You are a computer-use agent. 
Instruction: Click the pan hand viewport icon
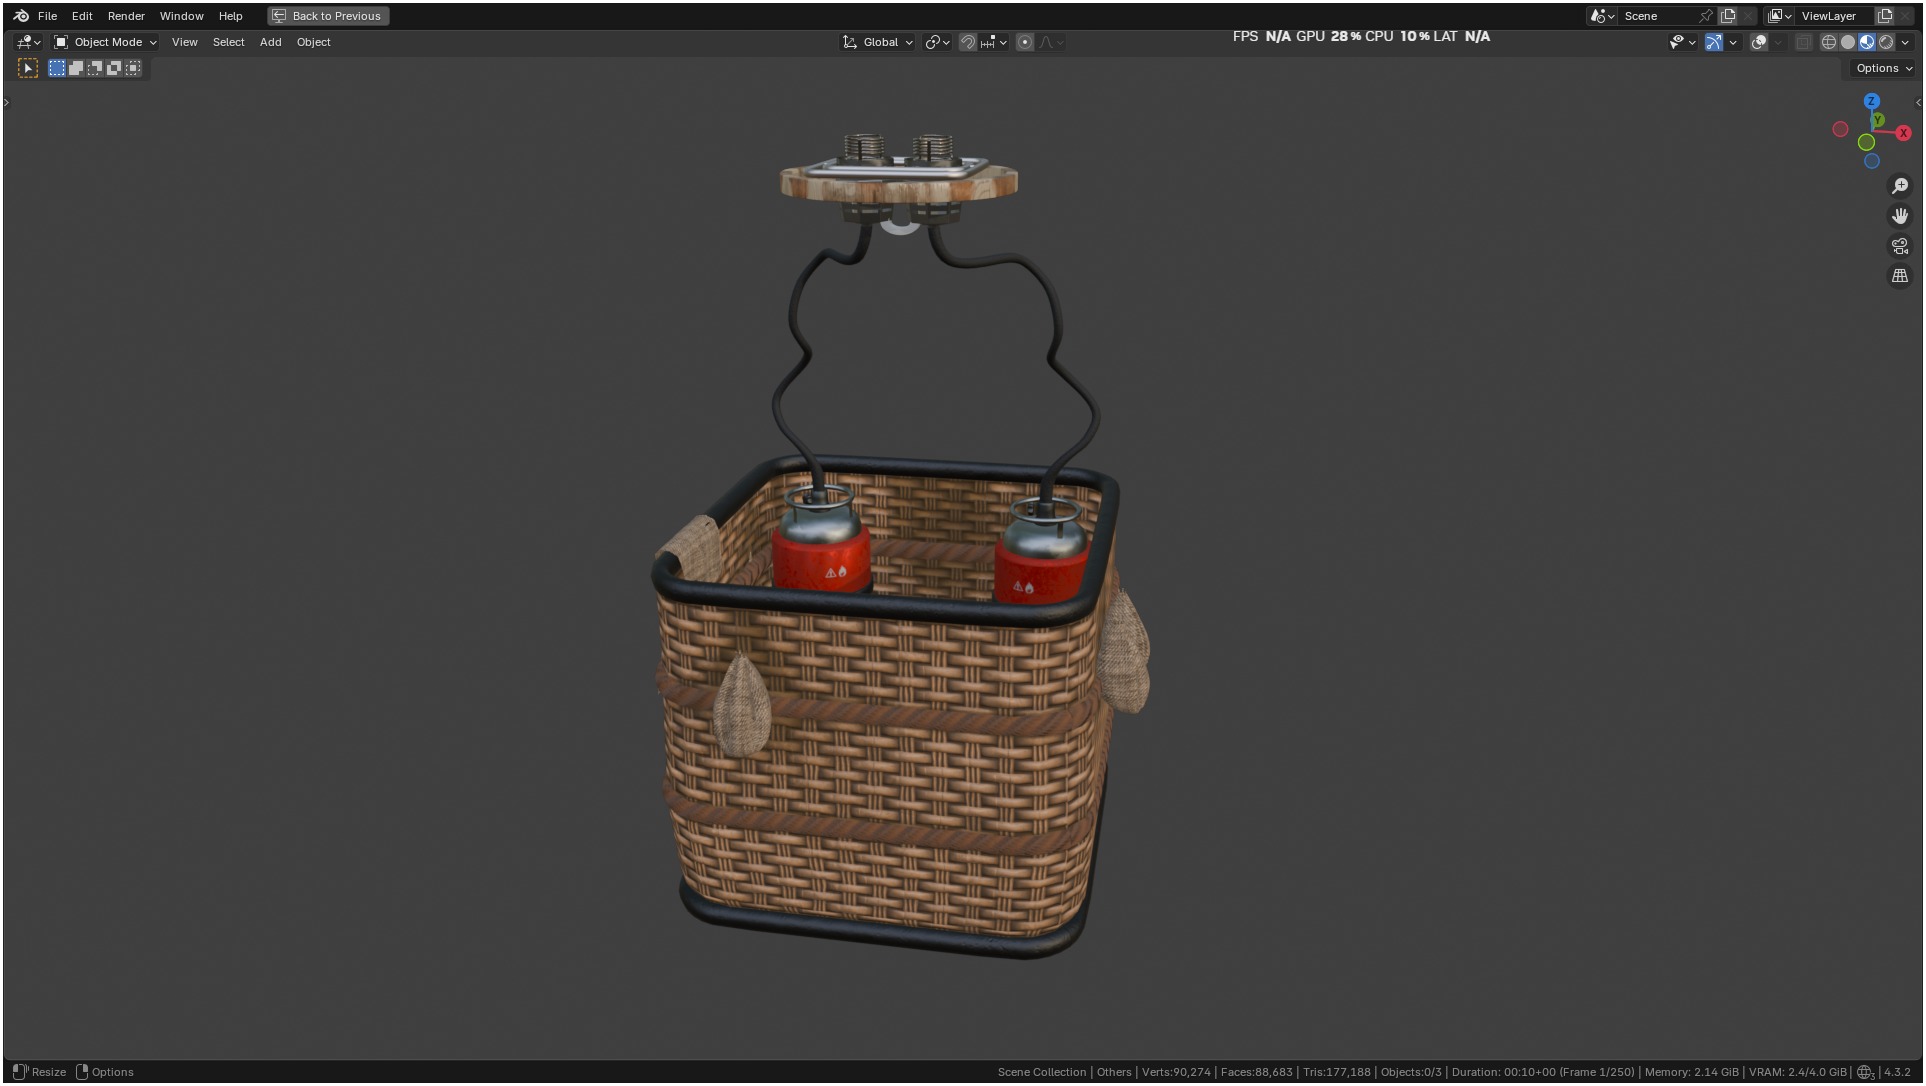(1900, 216)
